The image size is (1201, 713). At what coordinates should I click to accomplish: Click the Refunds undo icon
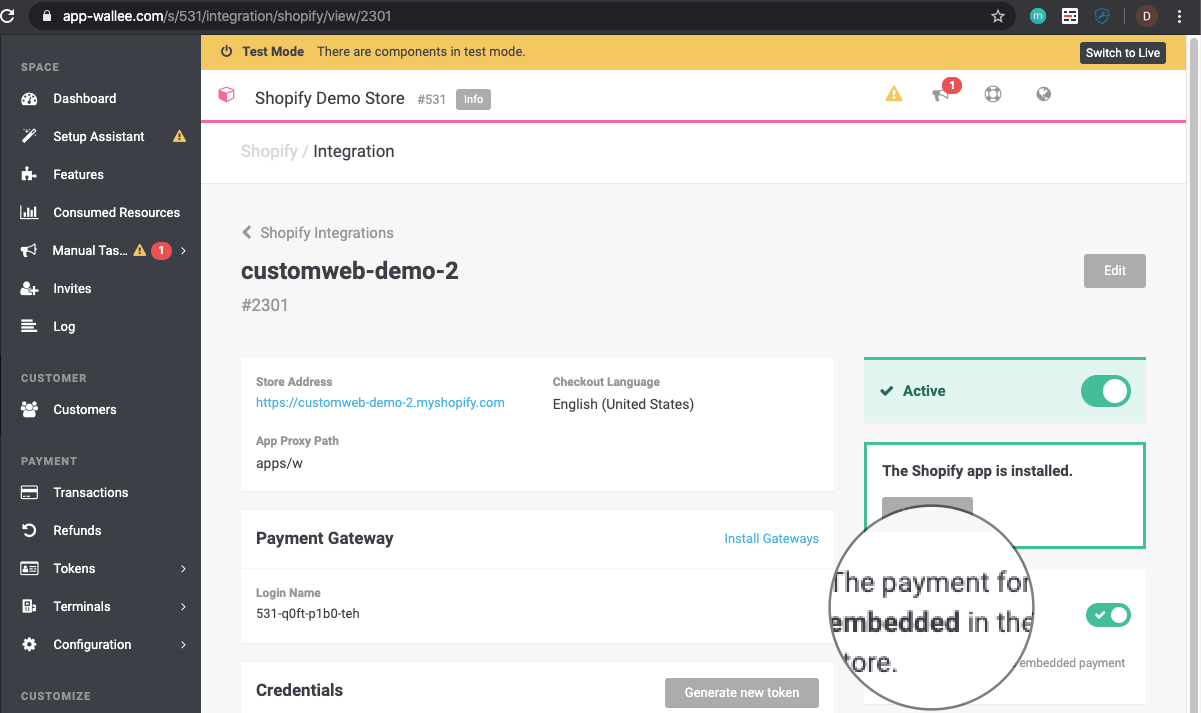click(x=29, y=531)
